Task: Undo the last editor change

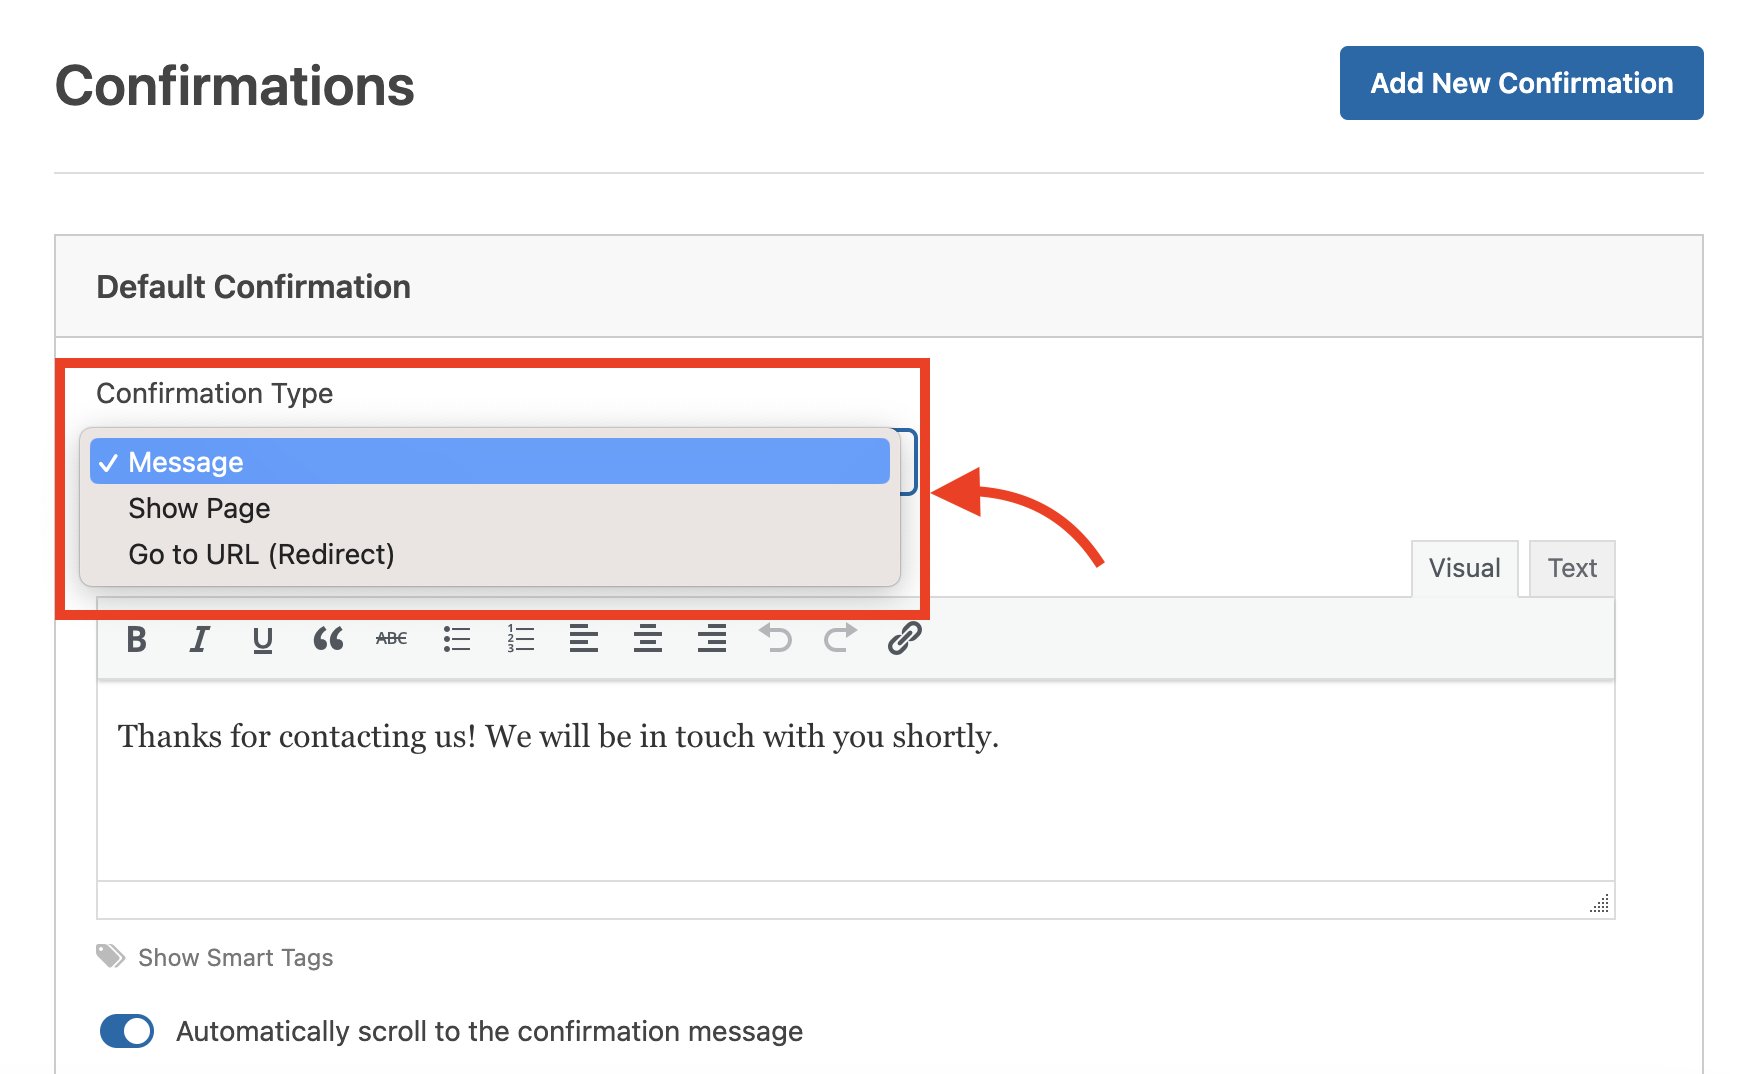Action: click(776, 638)
